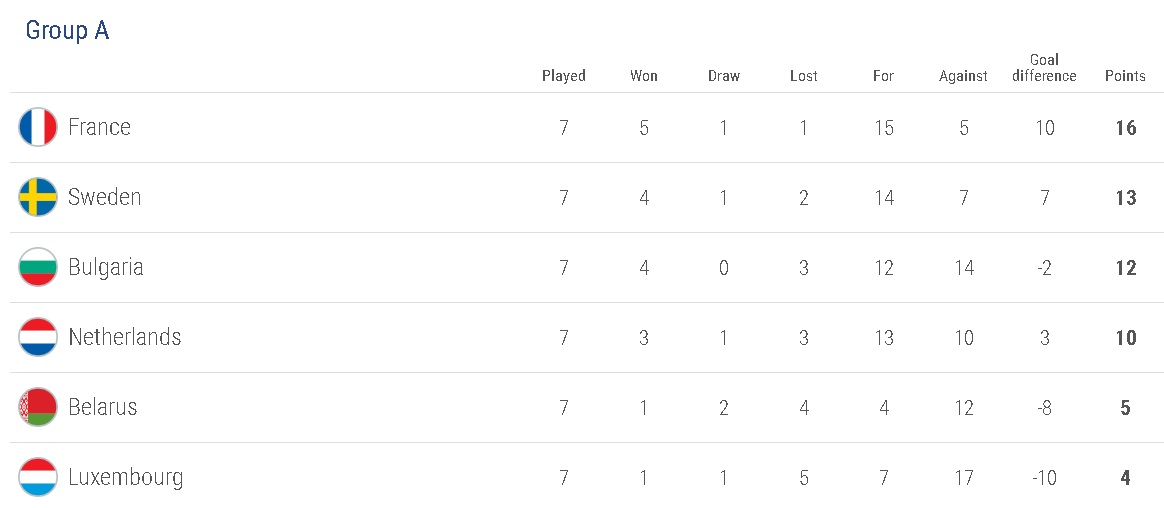Open the Belarus team page

coord(103,408)
